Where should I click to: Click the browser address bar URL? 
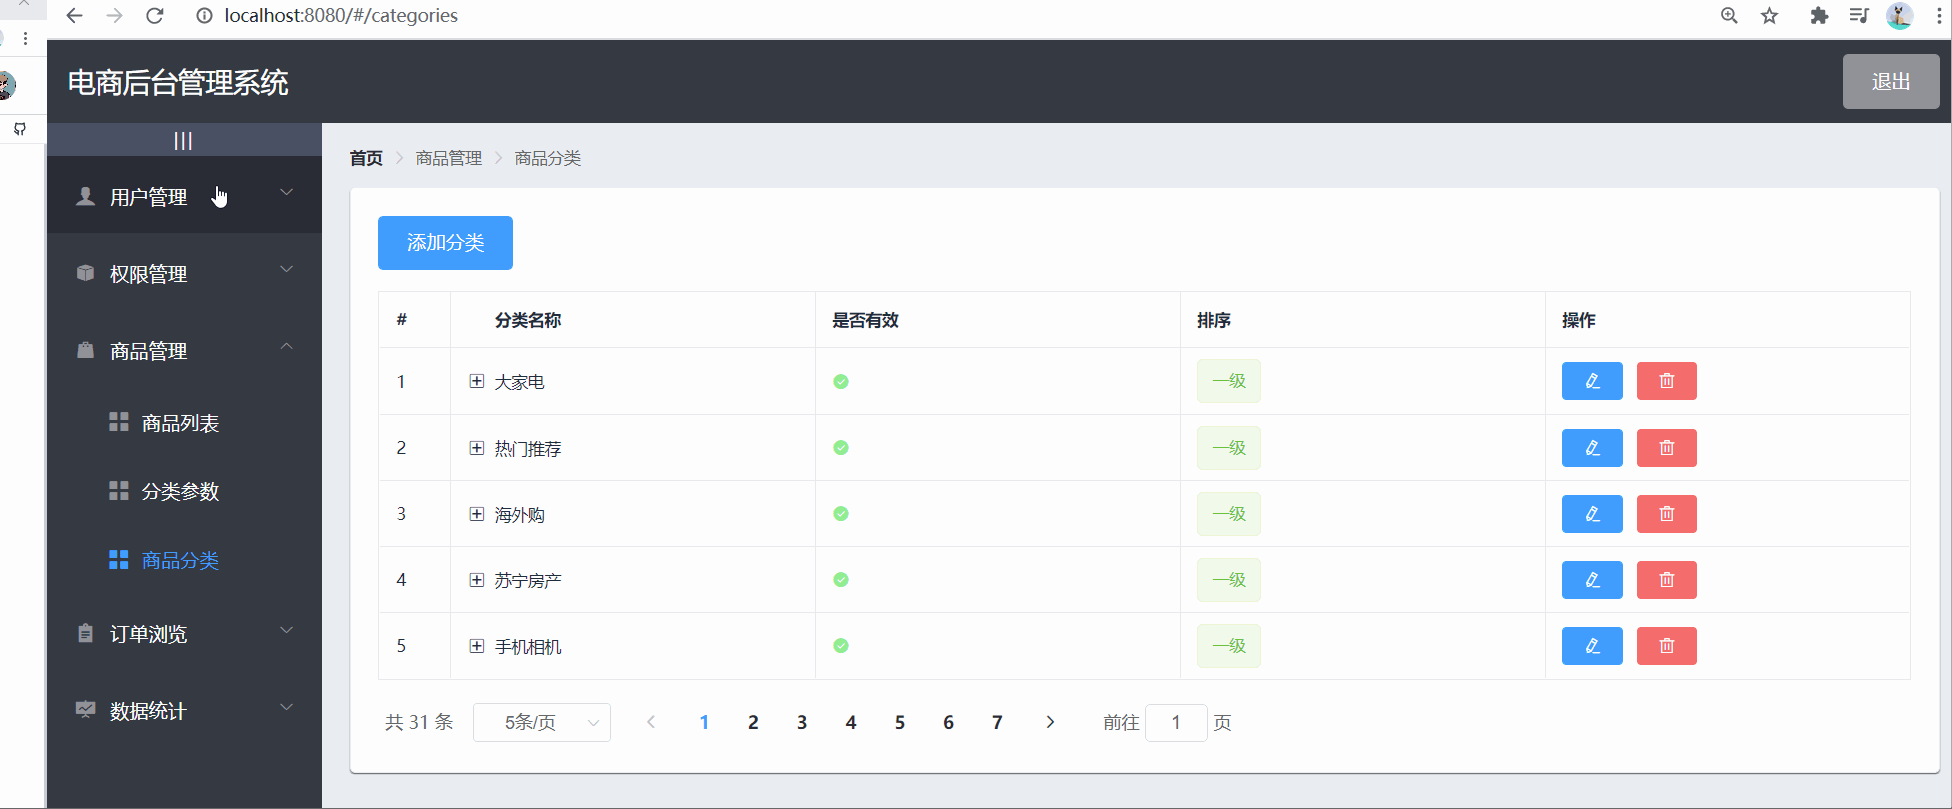coord(341,16)
